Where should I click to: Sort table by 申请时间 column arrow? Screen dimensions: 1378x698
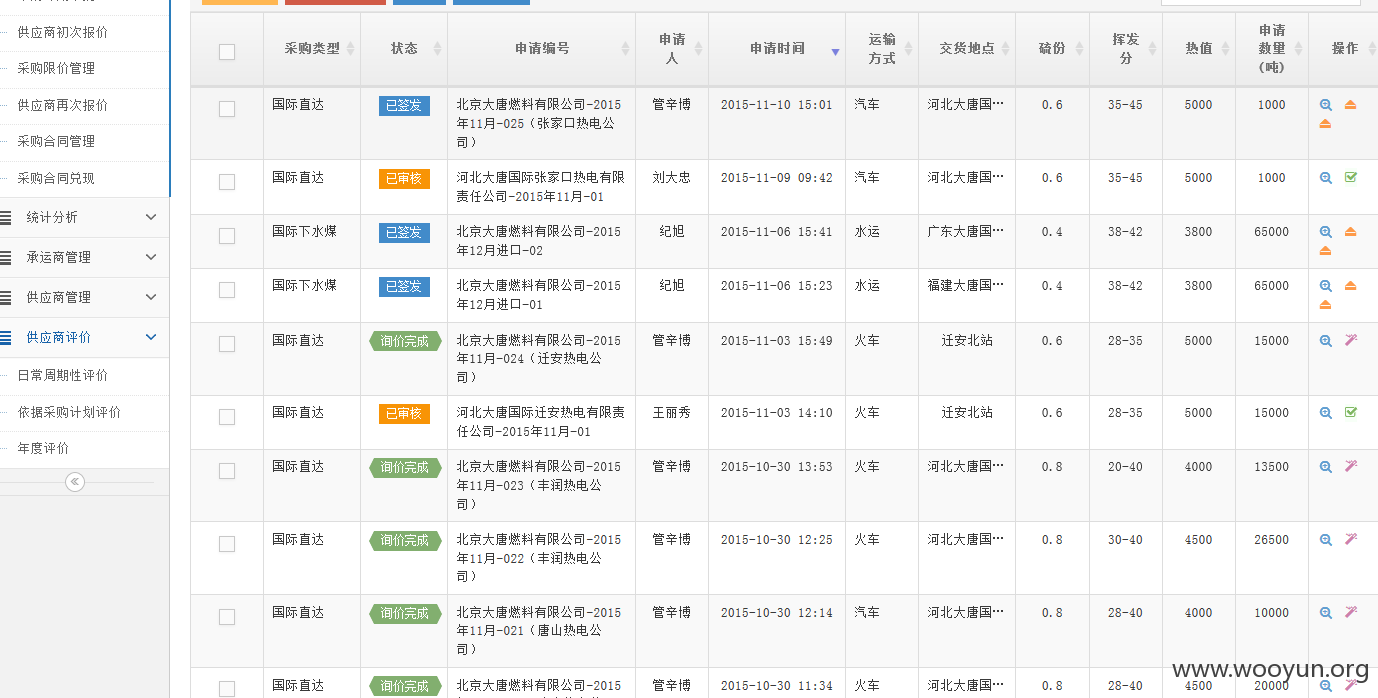coord(835,50)
